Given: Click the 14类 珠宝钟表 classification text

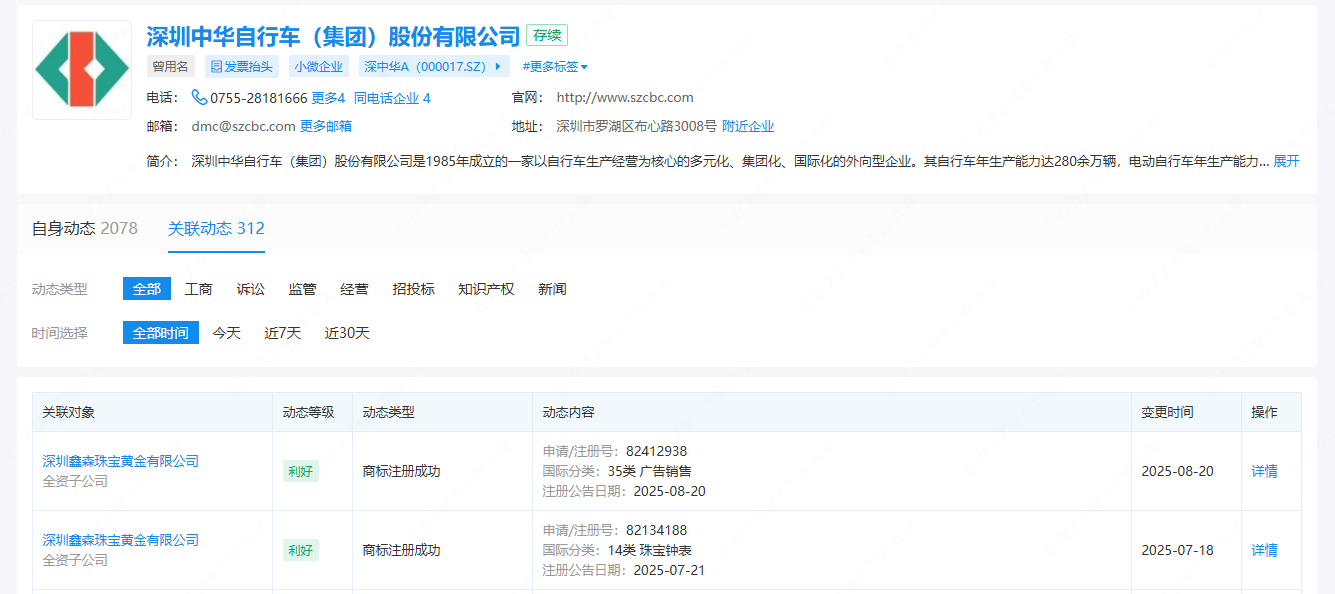Looking at the screenshot, I should coord(649,550).
